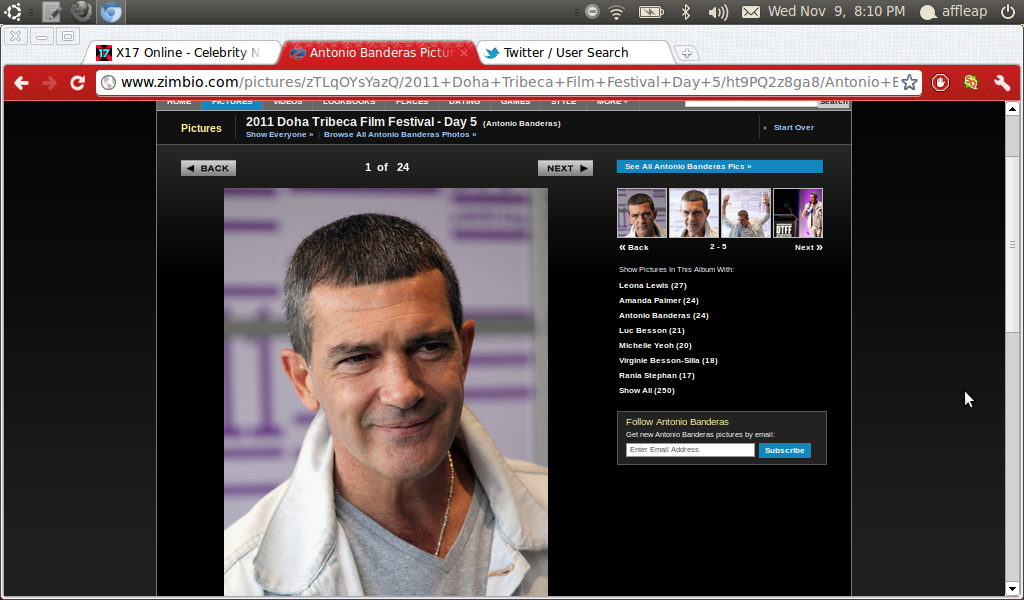
Task: Open Browse All Antonio Banderas Photos link
Action: [400, 134]
